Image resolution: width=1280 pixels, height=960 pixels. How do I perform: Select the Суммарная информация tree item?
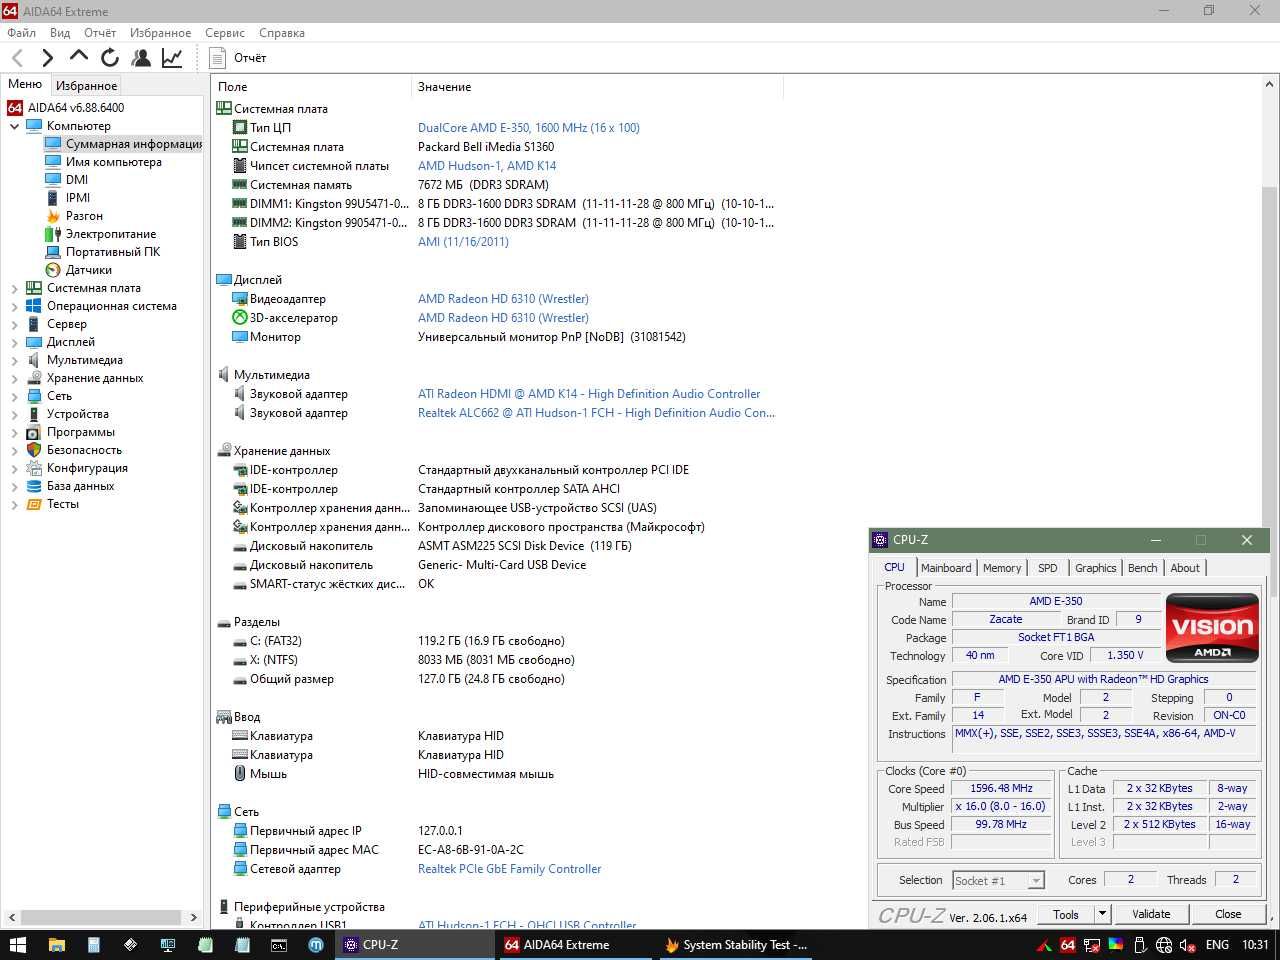tap(132, 144)
